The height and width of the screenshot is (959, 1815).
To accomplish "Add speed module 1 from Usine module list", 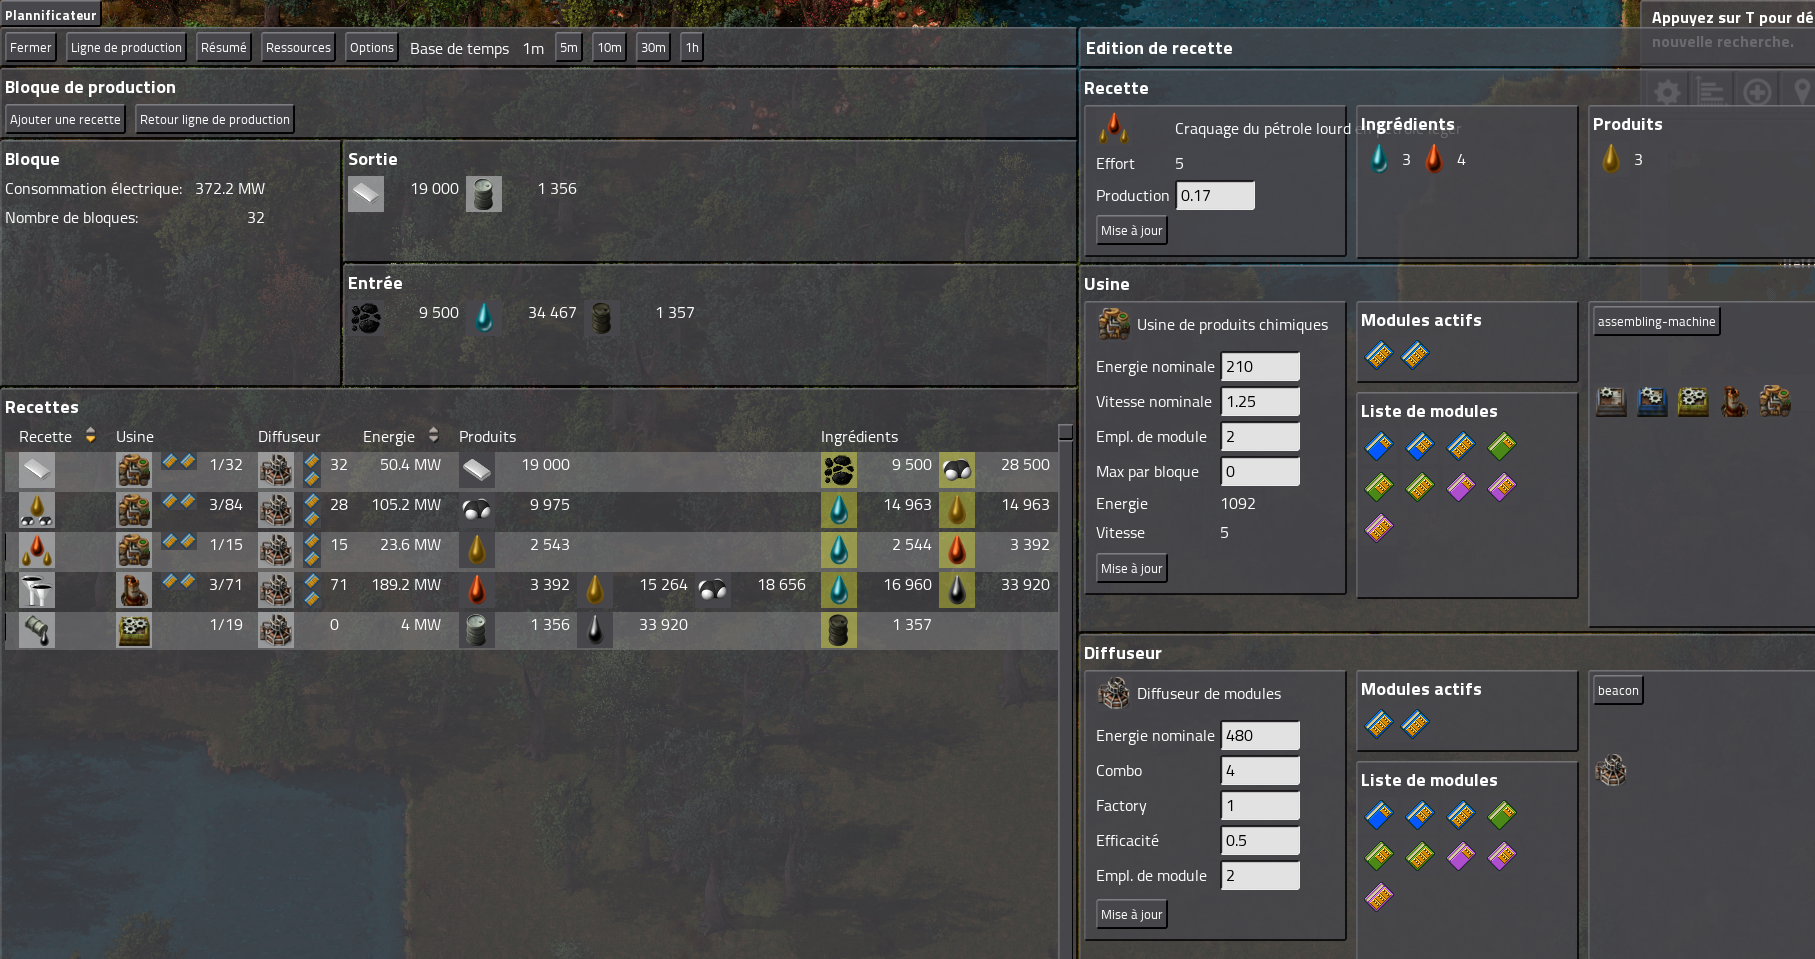I will (x=1379, y=446).
